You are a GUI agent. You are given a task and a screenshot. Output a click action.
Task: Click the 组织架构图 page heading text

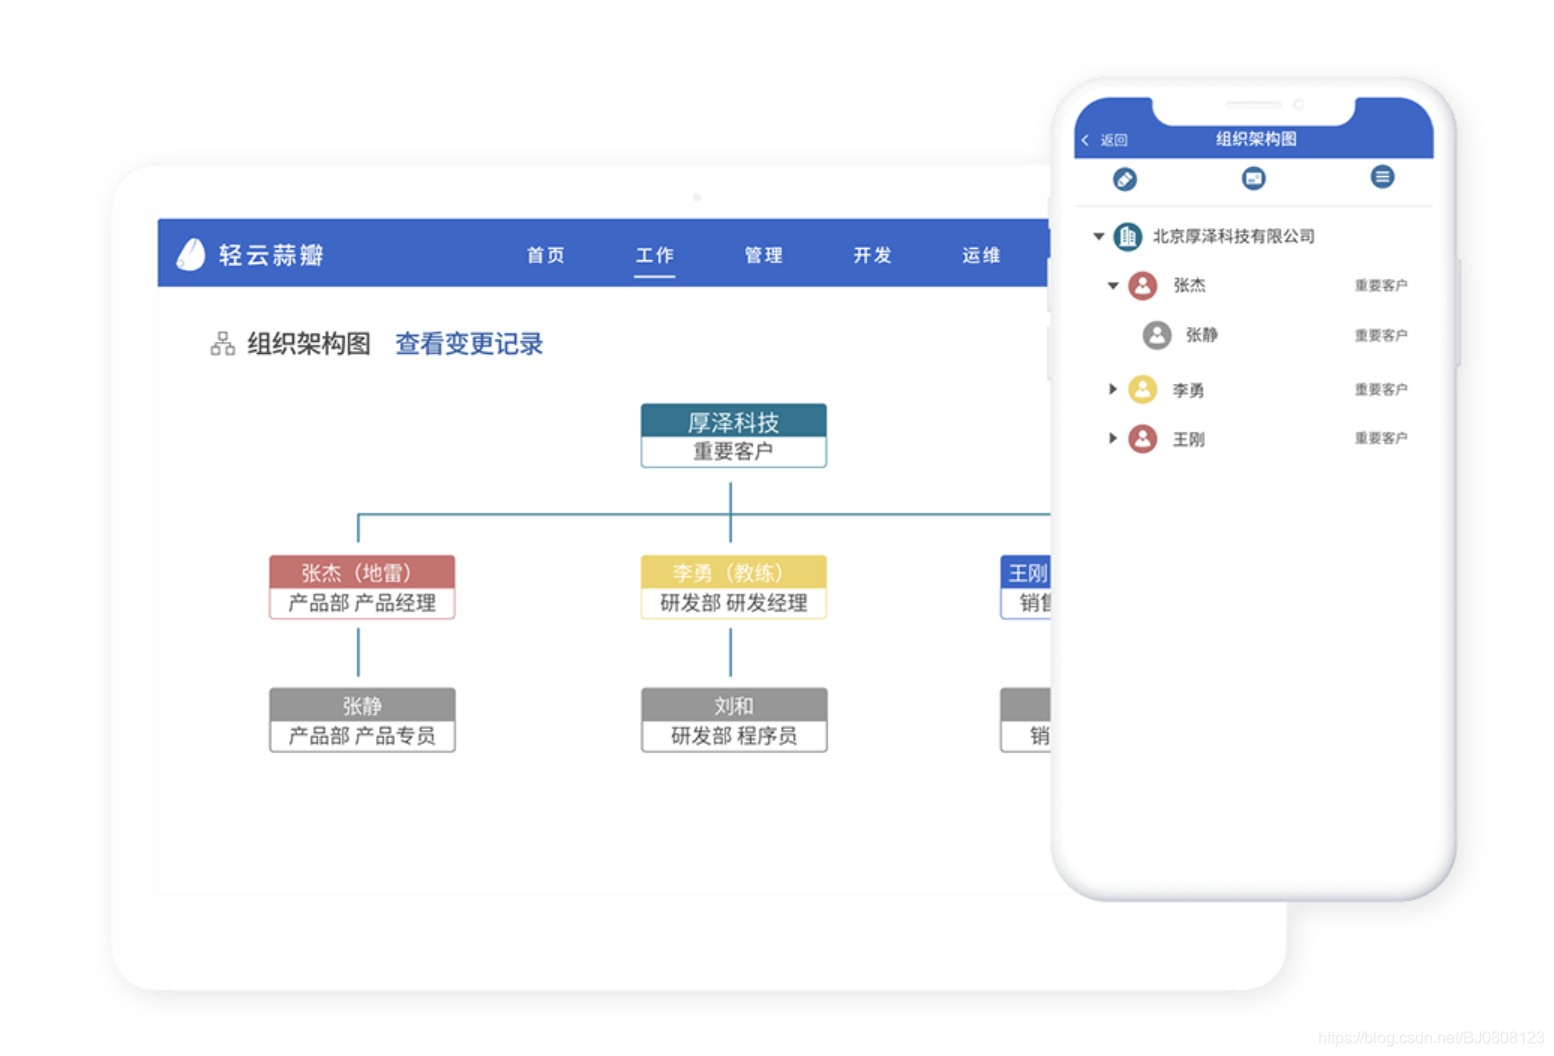(x=309, y=344)
